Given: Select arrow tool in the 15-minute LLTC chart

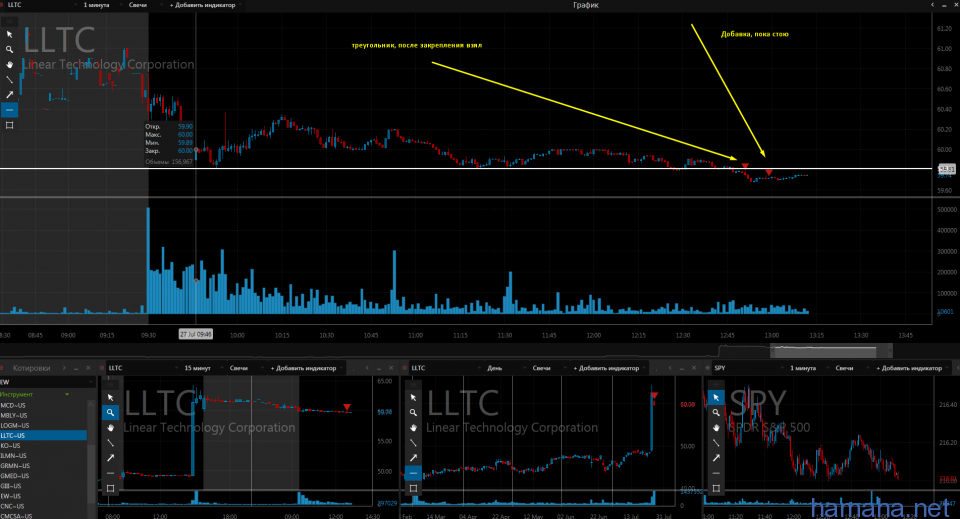Looking at the screenshot, I should (x=110, y=458).
